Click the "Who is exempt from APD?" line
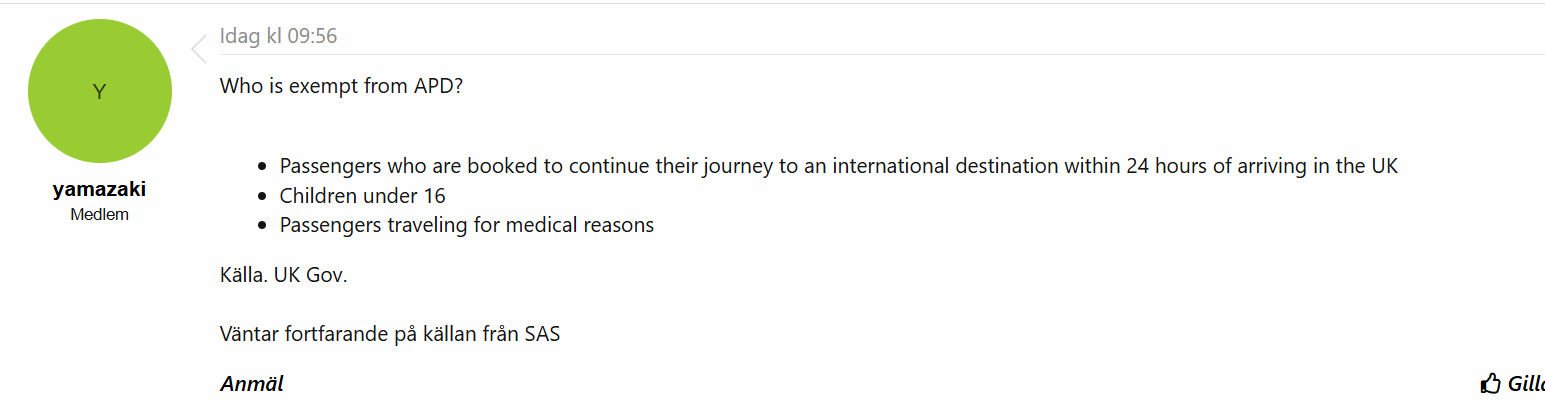Viewport: 1545px width, 408px height. point(341,86)
